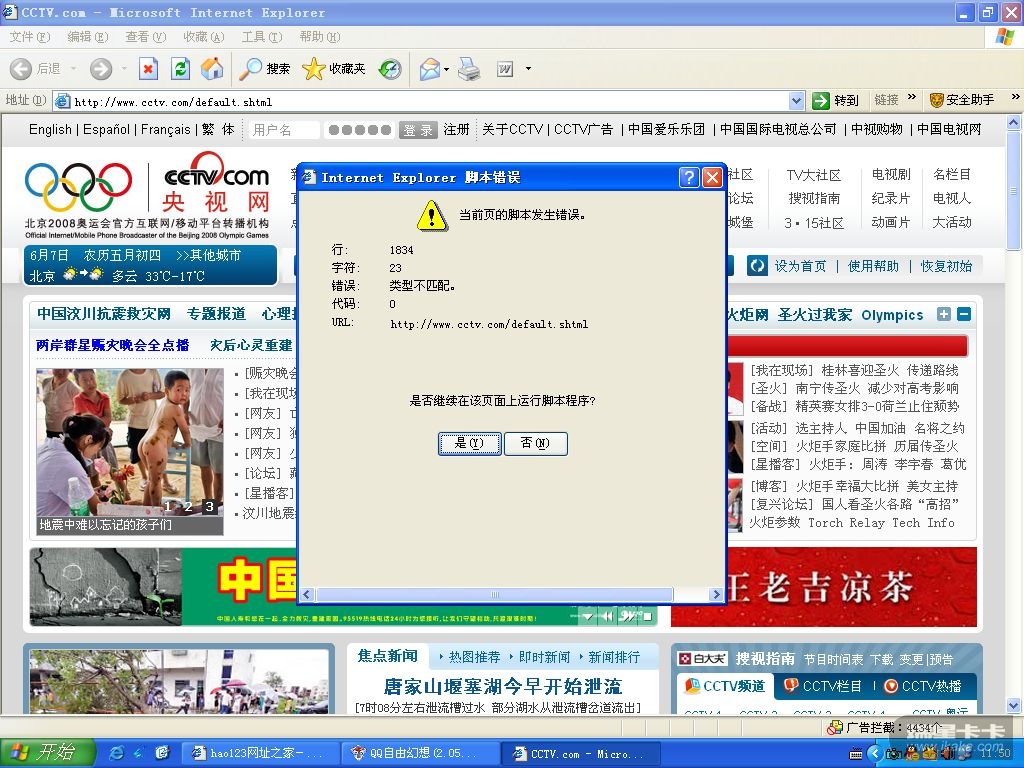Expand the chevron beside 安全助手
Image resolution: width=1024 pixels, height=768 pixels.
tap(1016, 97)
